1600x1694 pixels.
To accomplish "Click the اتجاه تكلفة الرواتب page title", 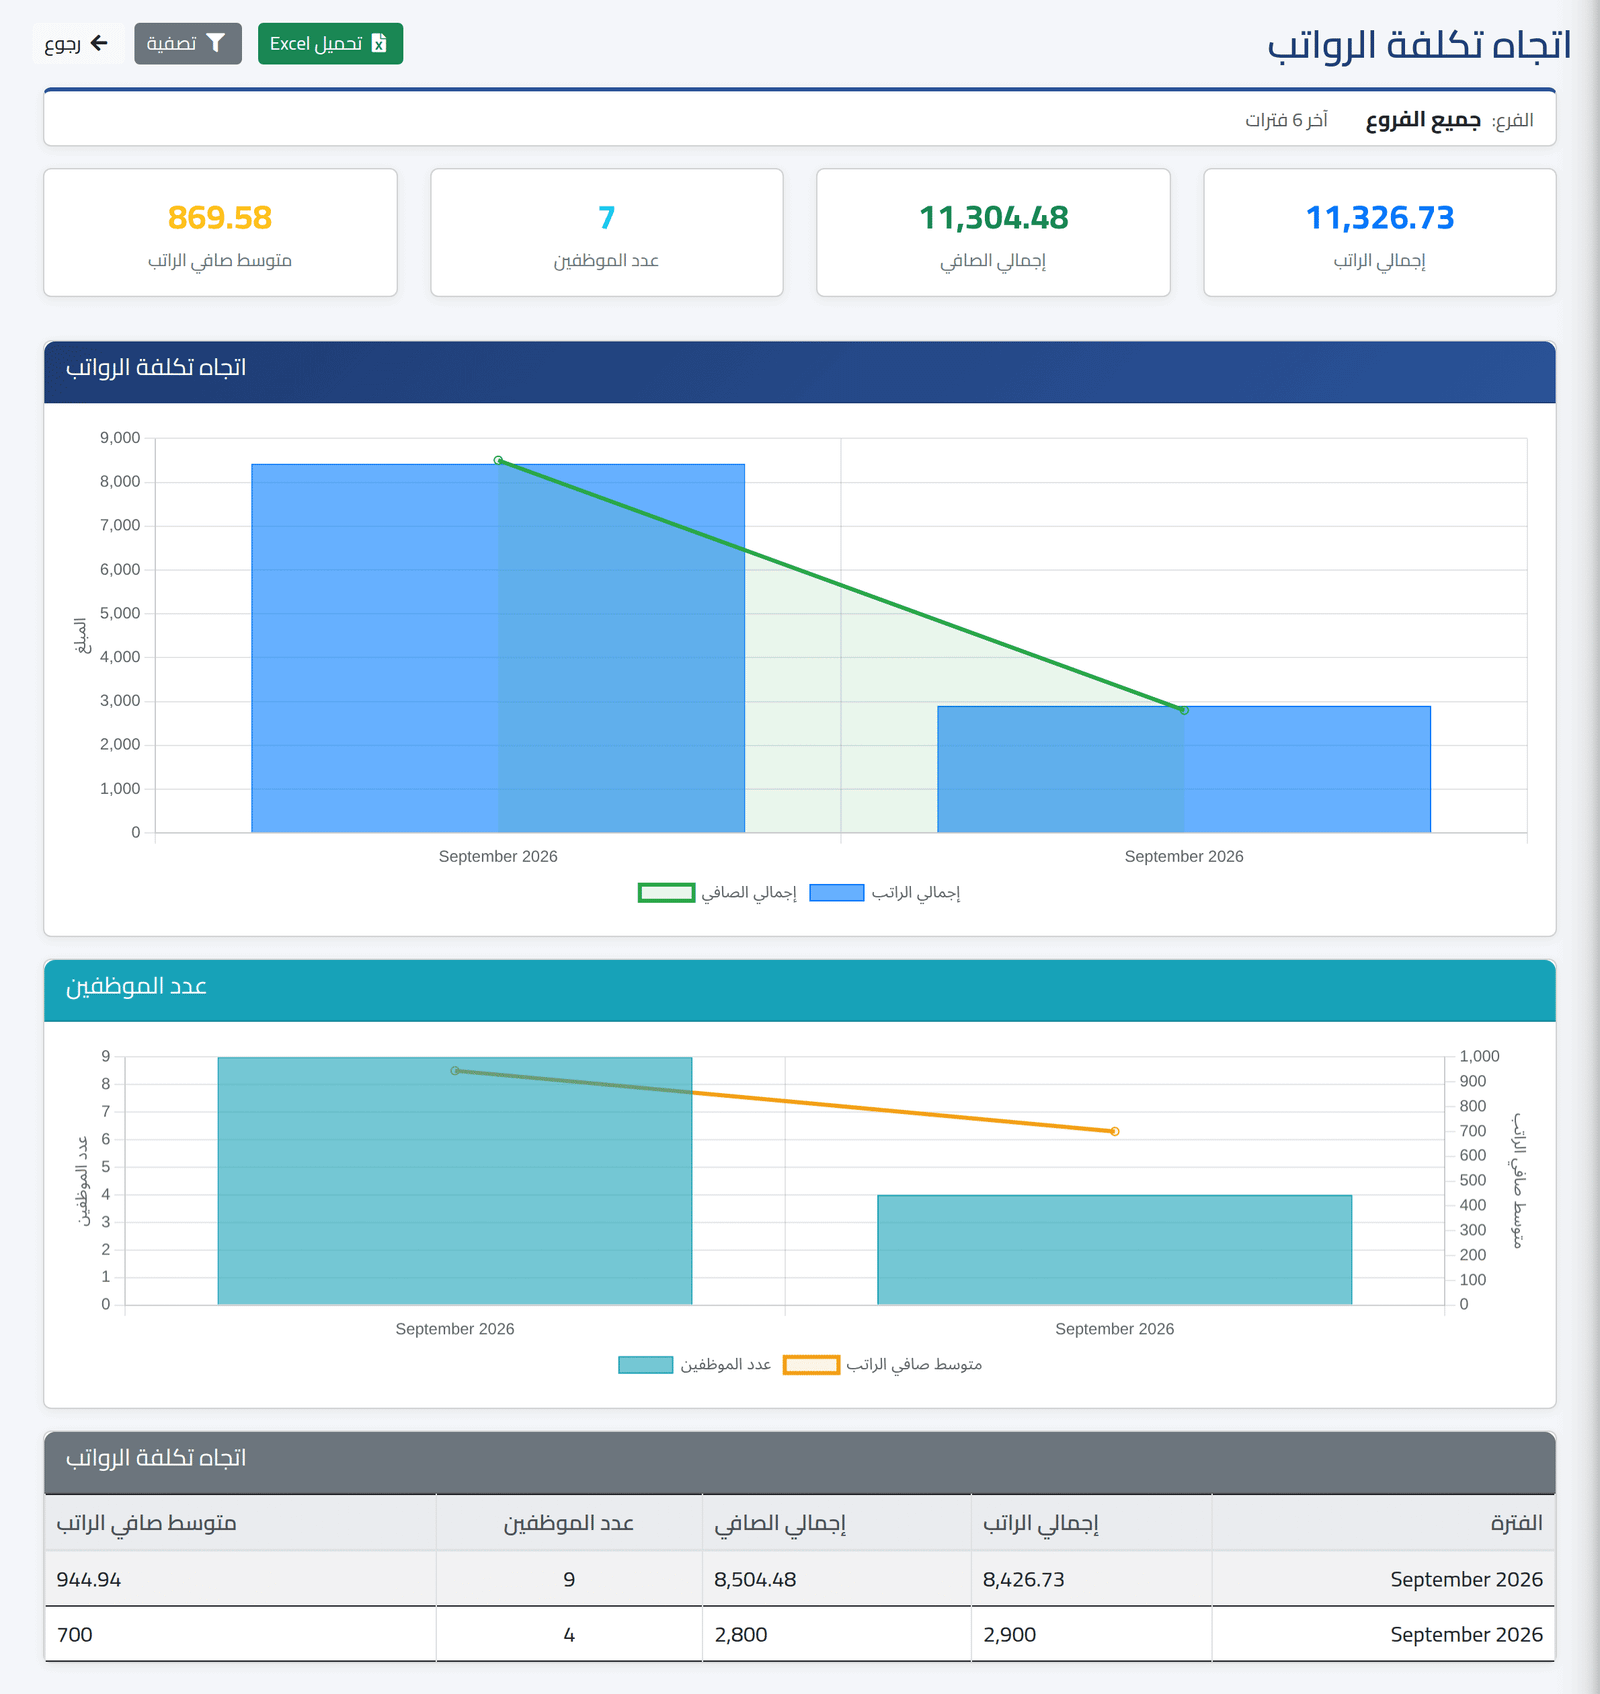I will pos(1419,46).
